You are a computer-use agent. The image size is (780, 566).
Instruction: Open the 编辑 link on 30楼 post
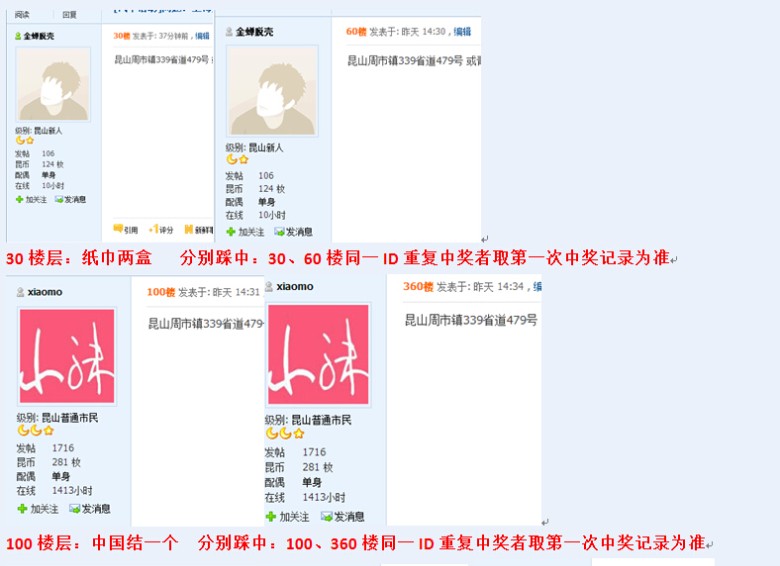click(202, 36)
